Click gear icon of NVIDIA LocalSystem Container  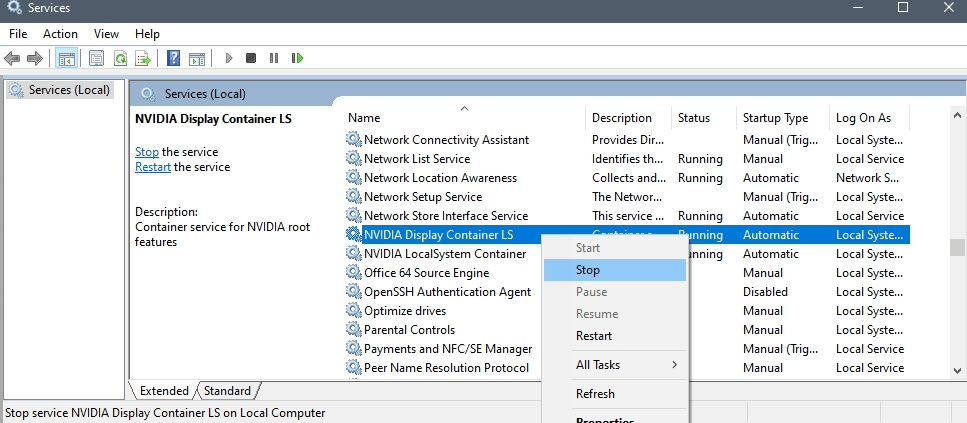coord(353,253)
